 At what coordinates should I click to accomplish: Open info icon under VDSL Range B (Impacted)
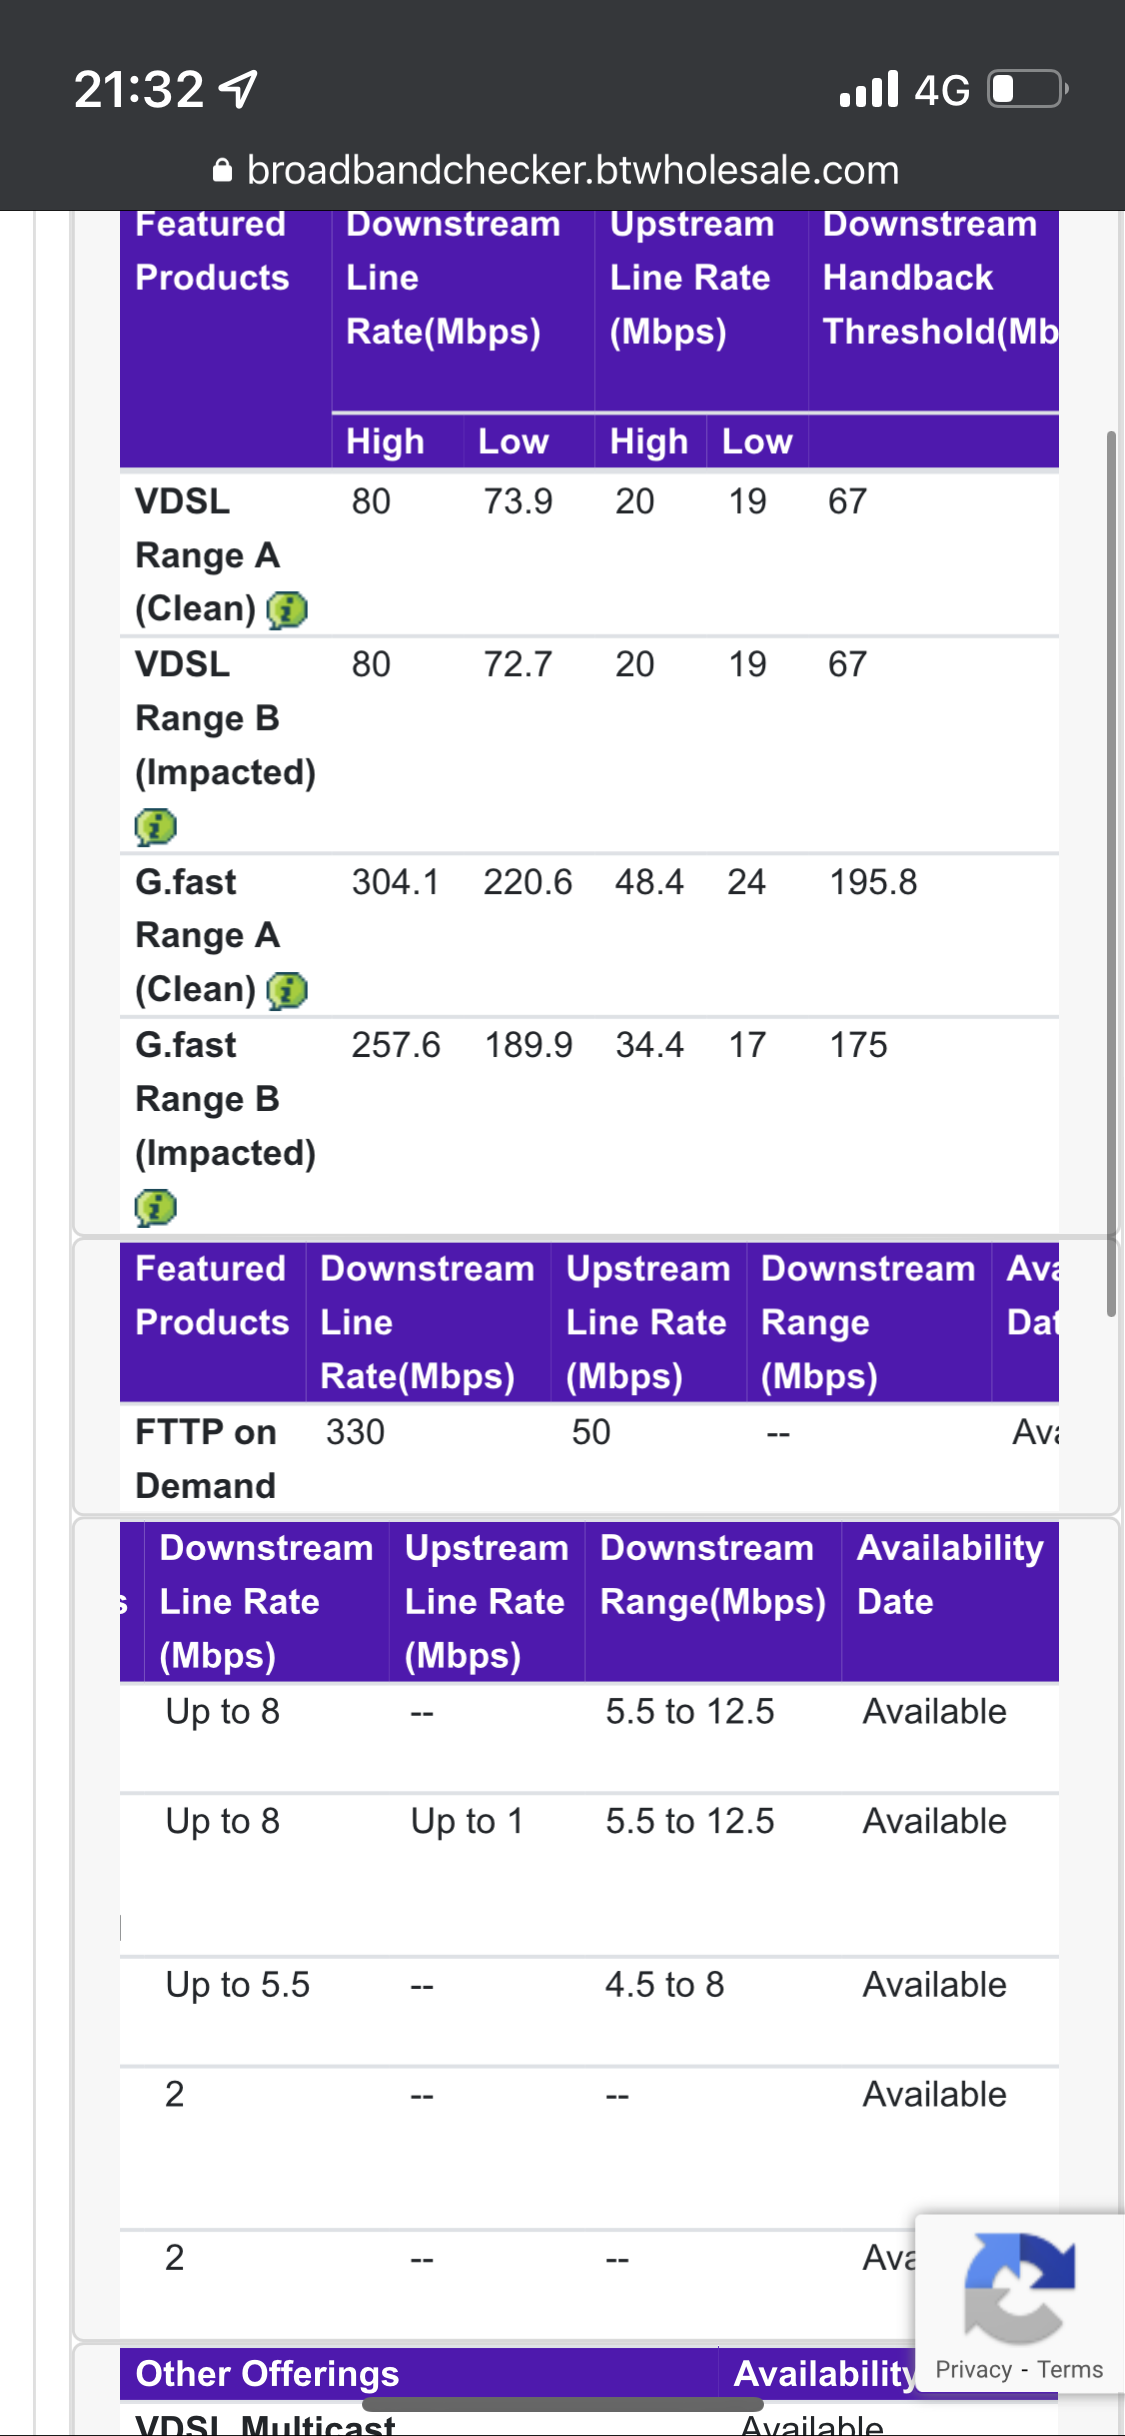[x=155, y=827]
